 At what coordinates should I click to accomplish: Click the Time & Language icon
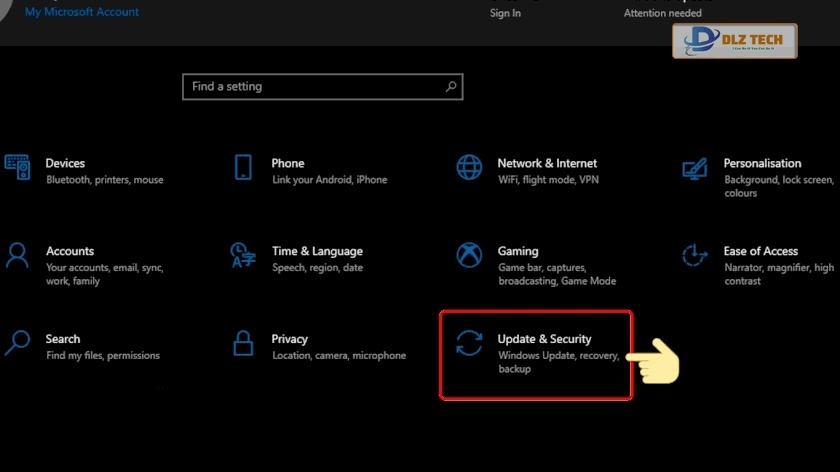pyautogui.click(x=243, y=255)
